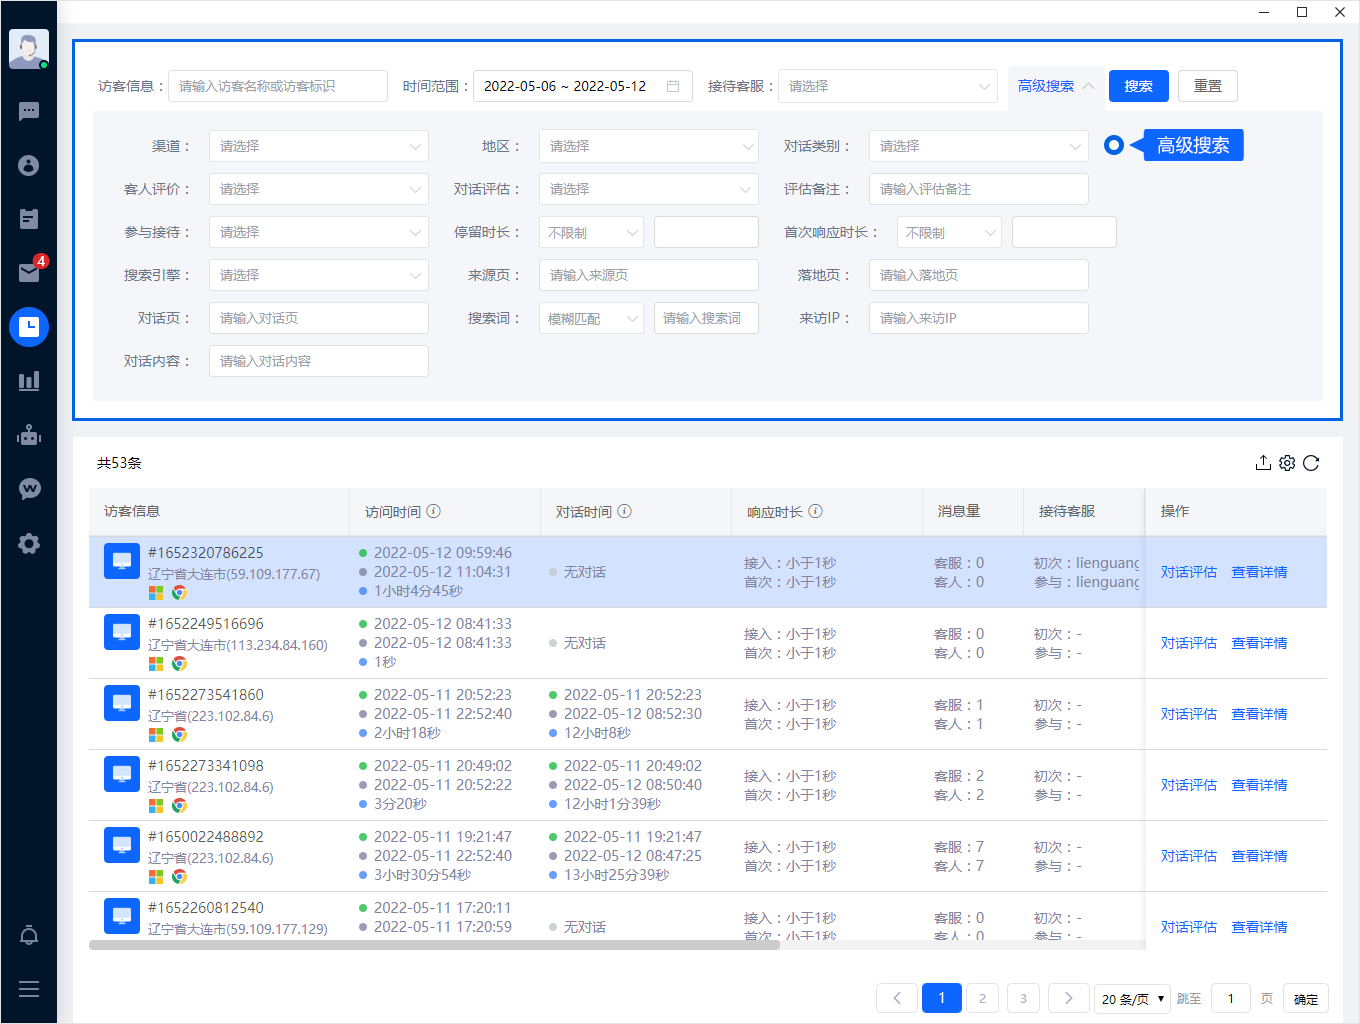Click the export icon above the table
Screen dimensions: 1360x1024
coord(1263,463)
